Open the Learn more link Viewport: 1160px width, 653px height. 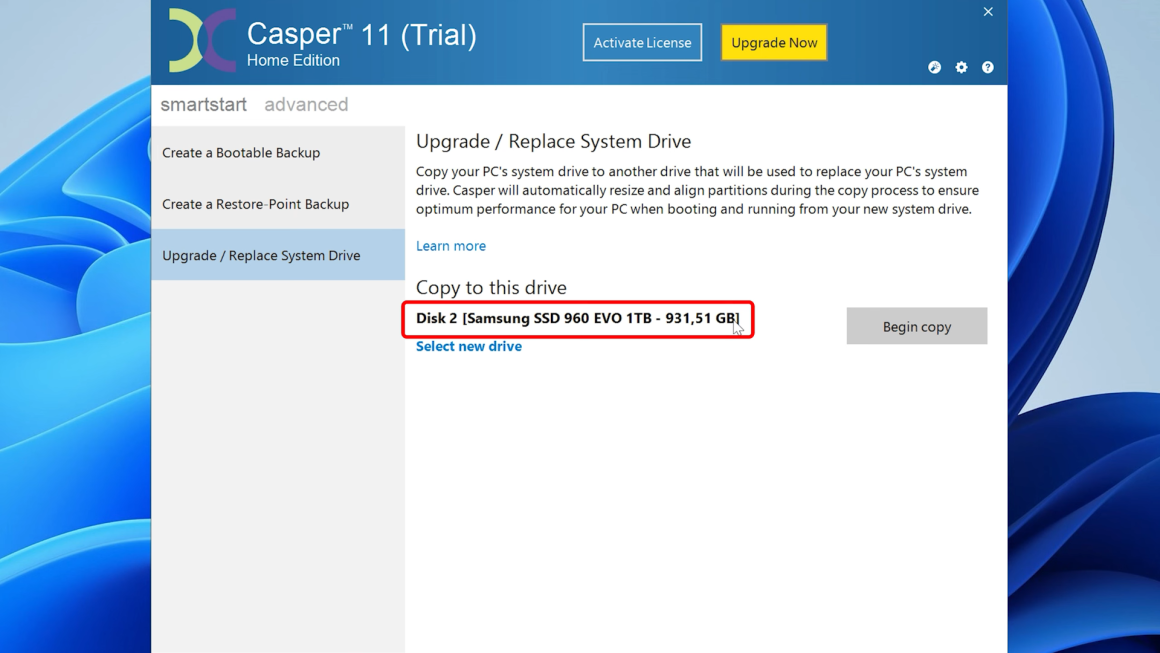pyautogui.click(x=451, y=246)
